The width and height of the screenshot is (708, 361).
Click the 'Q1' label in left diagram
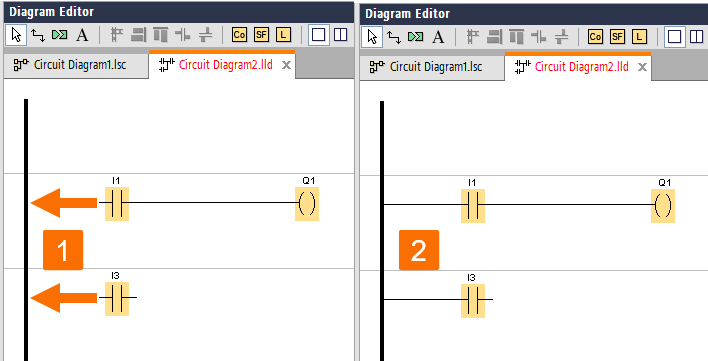pos(309,180)
